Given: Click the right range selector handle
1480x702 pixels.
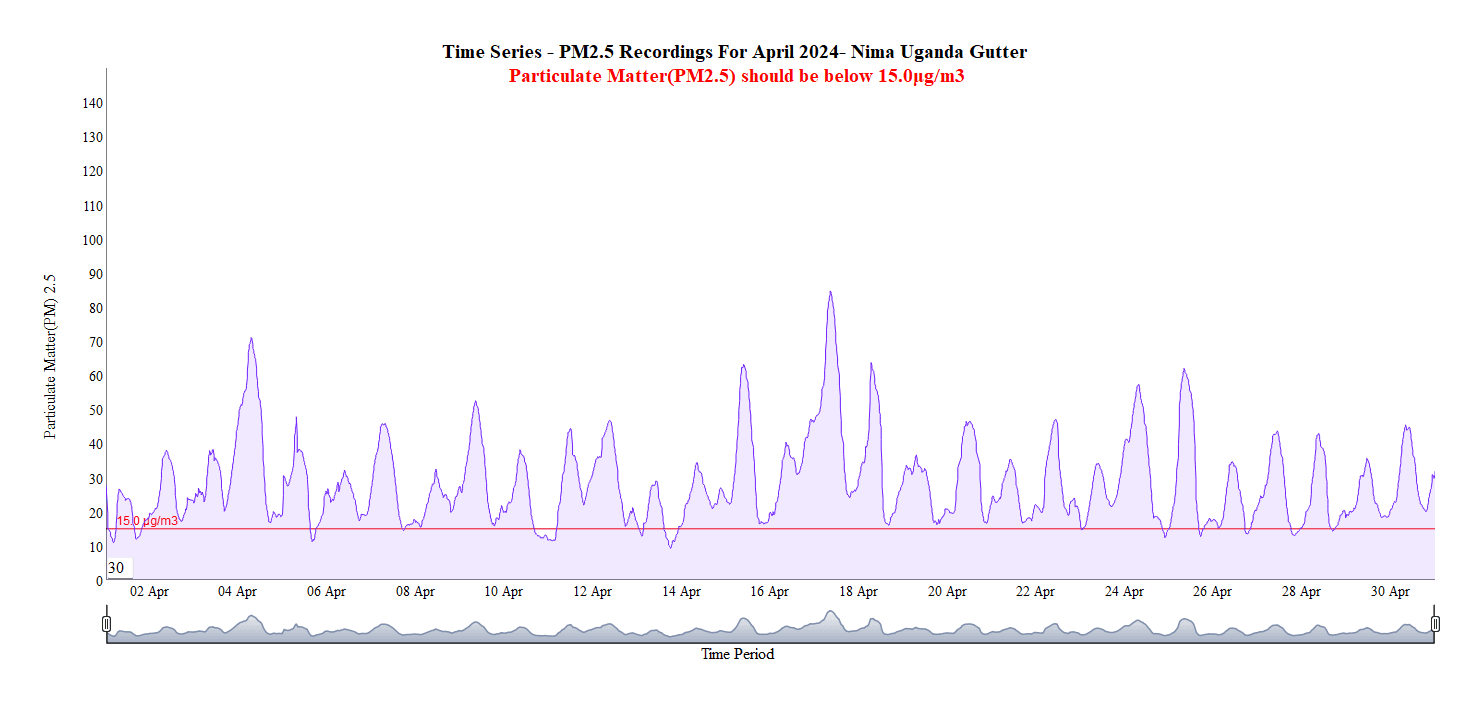Looking at the screenshot, I should click(1435, 624).
